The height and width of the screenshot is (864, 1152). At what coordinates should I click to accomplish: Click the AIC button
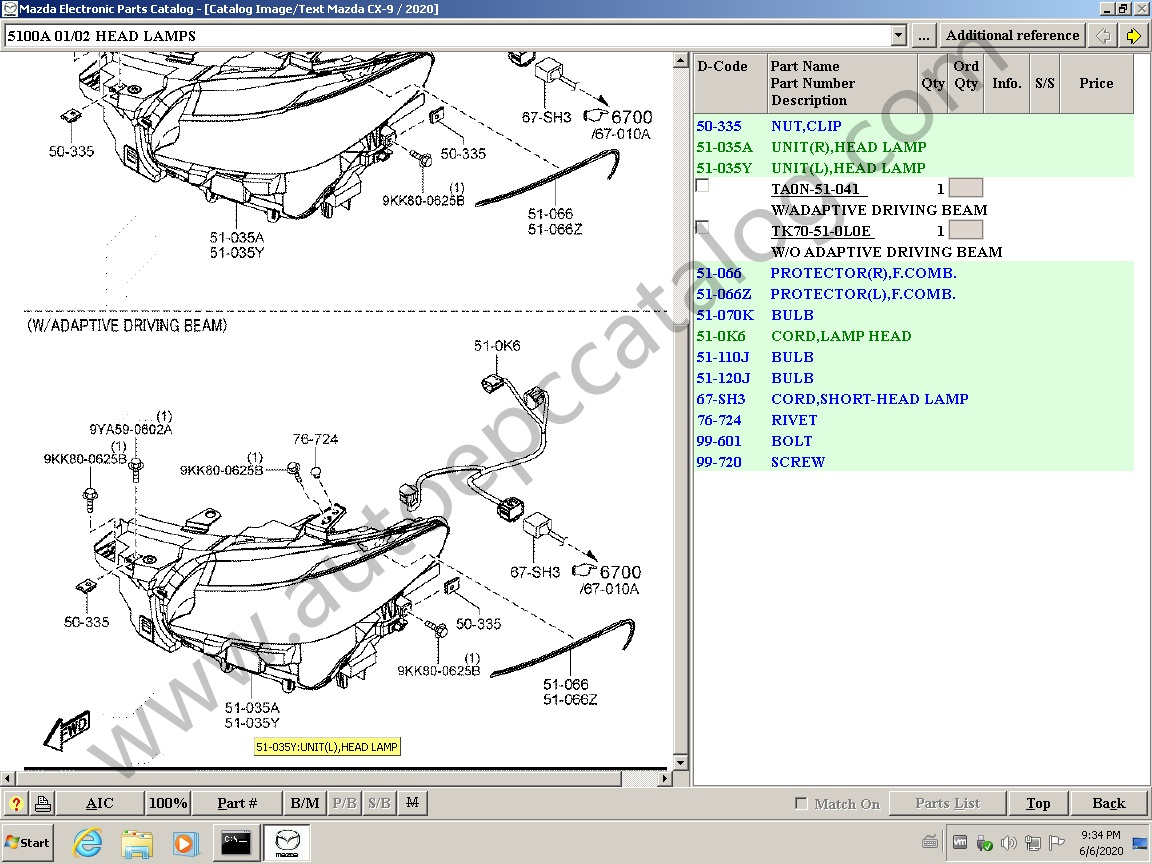100,803
